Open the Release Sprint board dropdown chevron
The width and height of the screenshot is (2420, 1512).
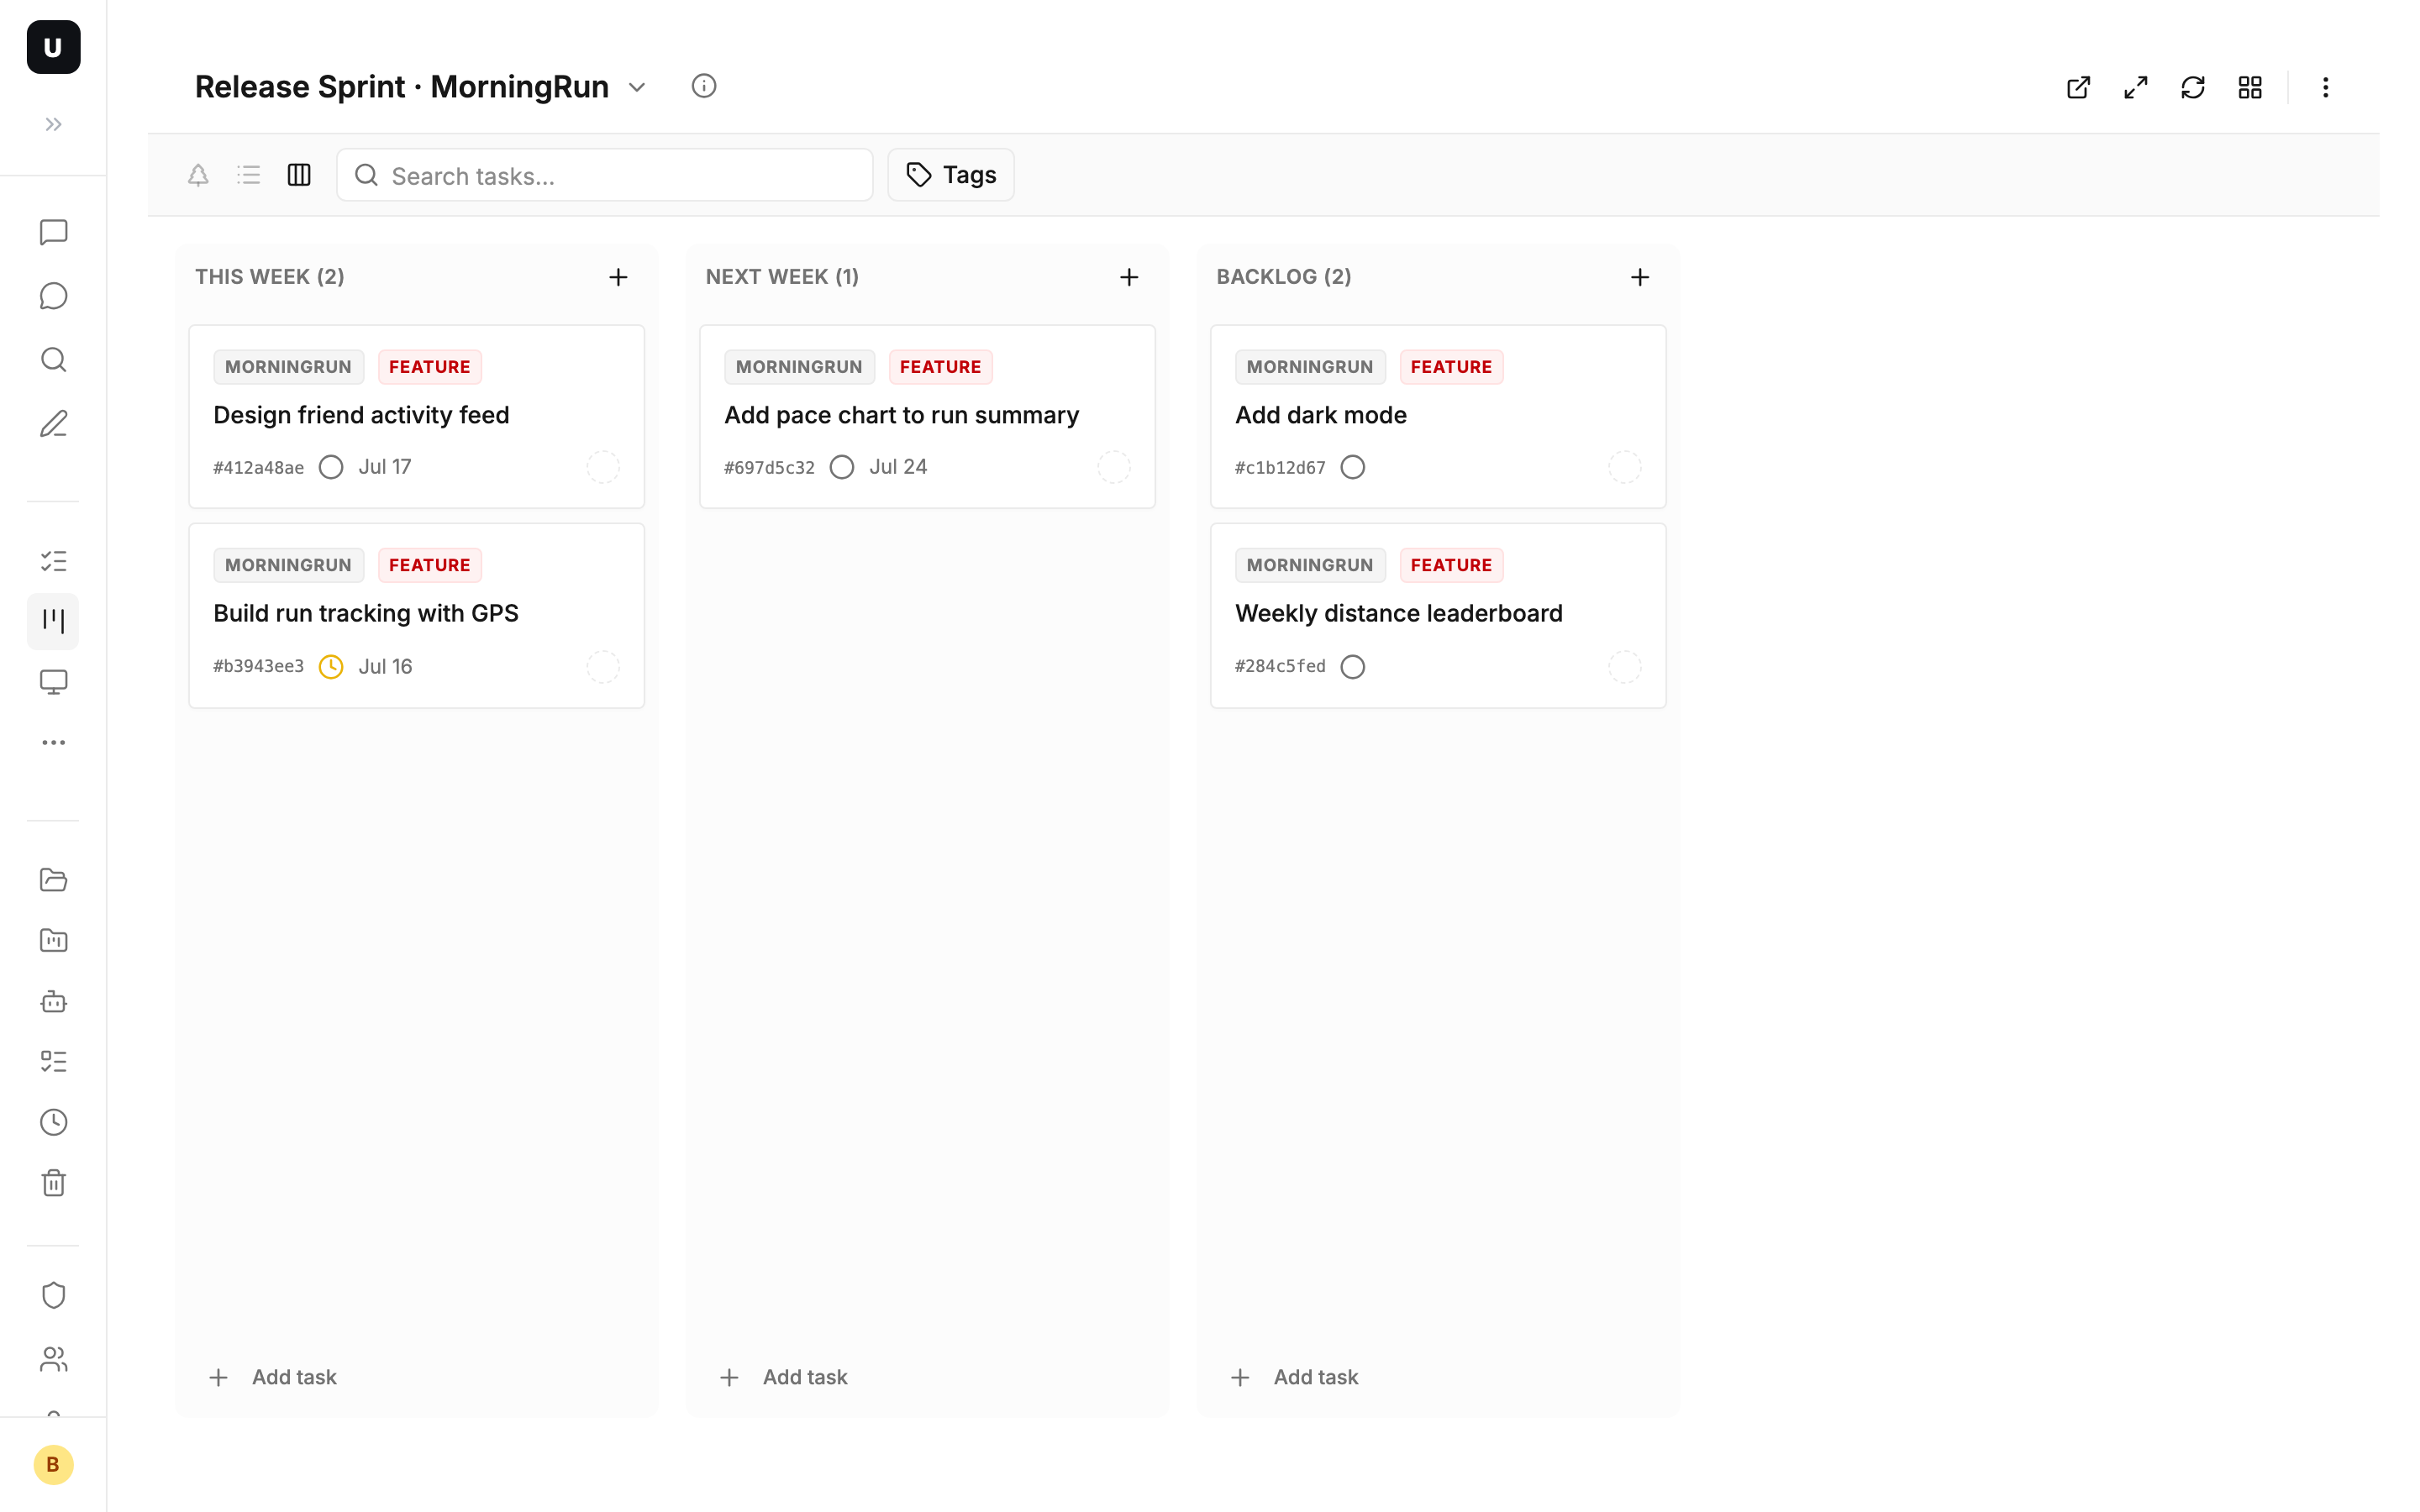coord(637,87)
